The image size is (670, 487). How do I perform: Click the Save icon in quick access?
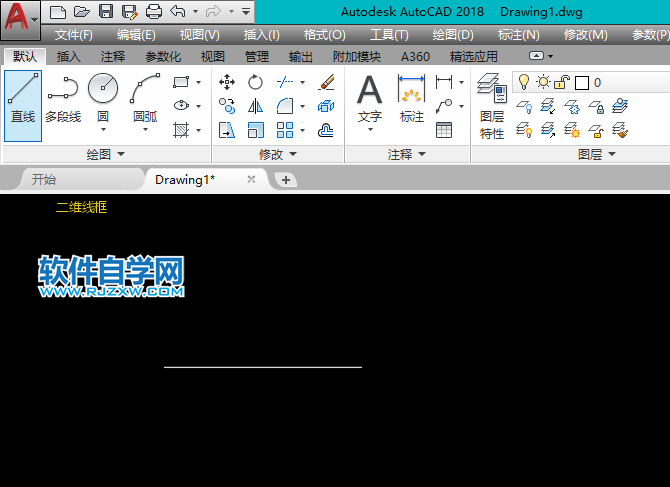coord(106,12)
